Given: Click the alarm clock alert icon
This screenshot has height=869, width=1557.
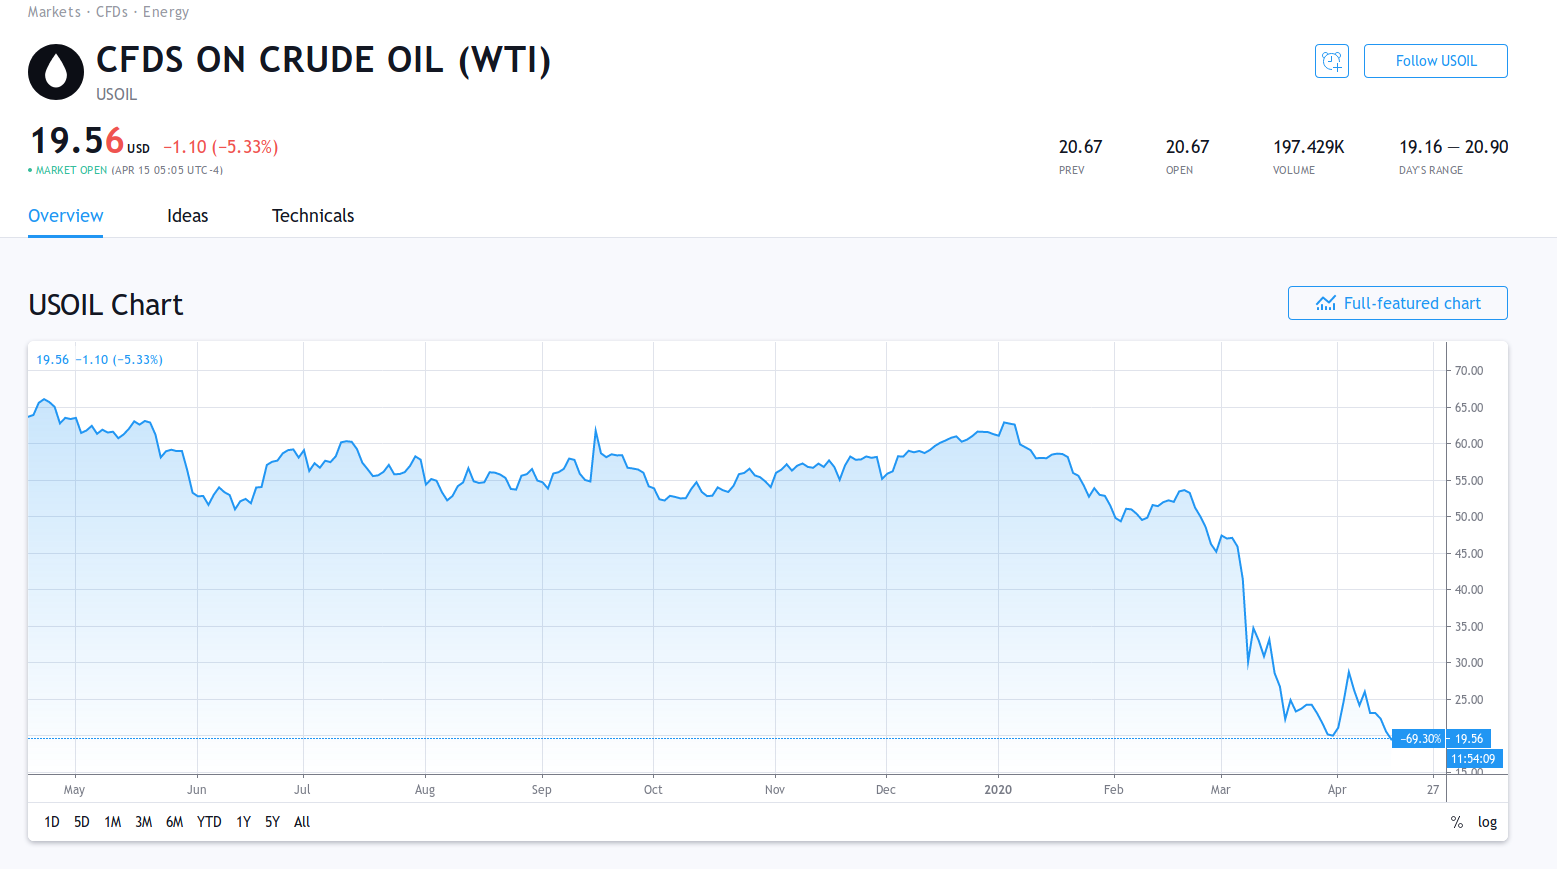Looking at the screenshot, I should click(x=1331, y=61).
